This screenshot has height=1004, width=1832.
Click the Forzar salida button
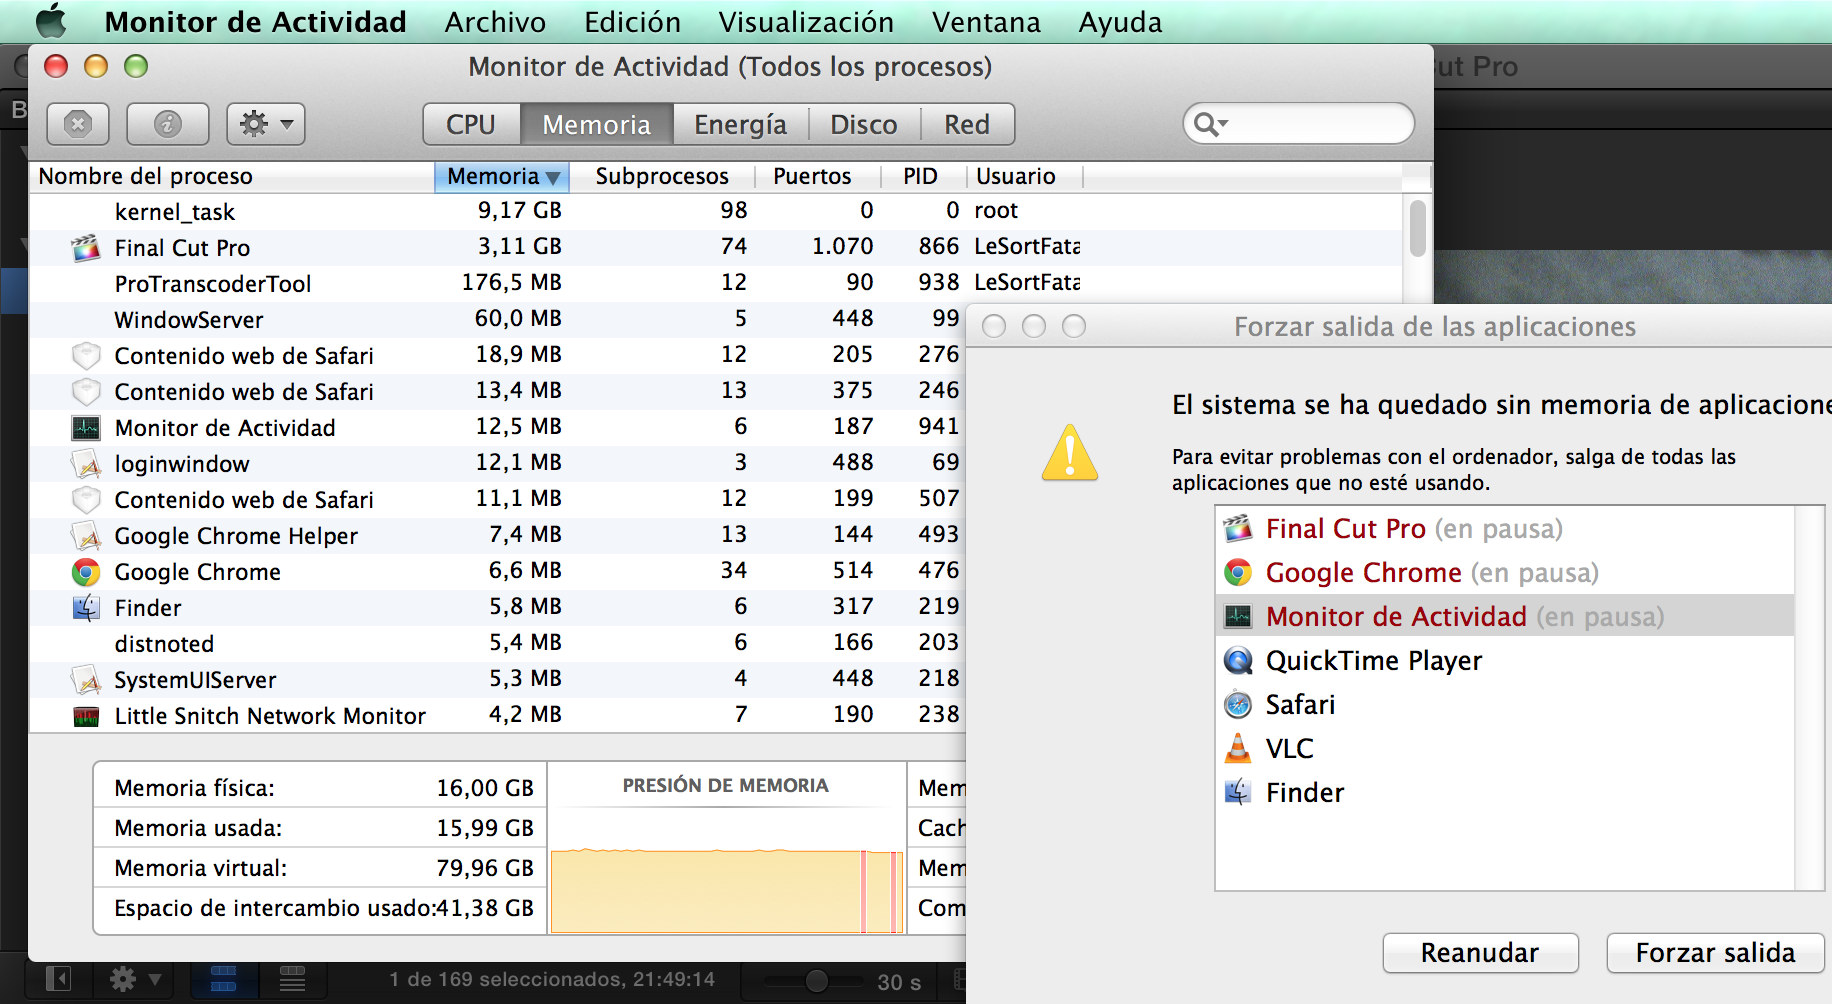click(x=1715, y=953)
